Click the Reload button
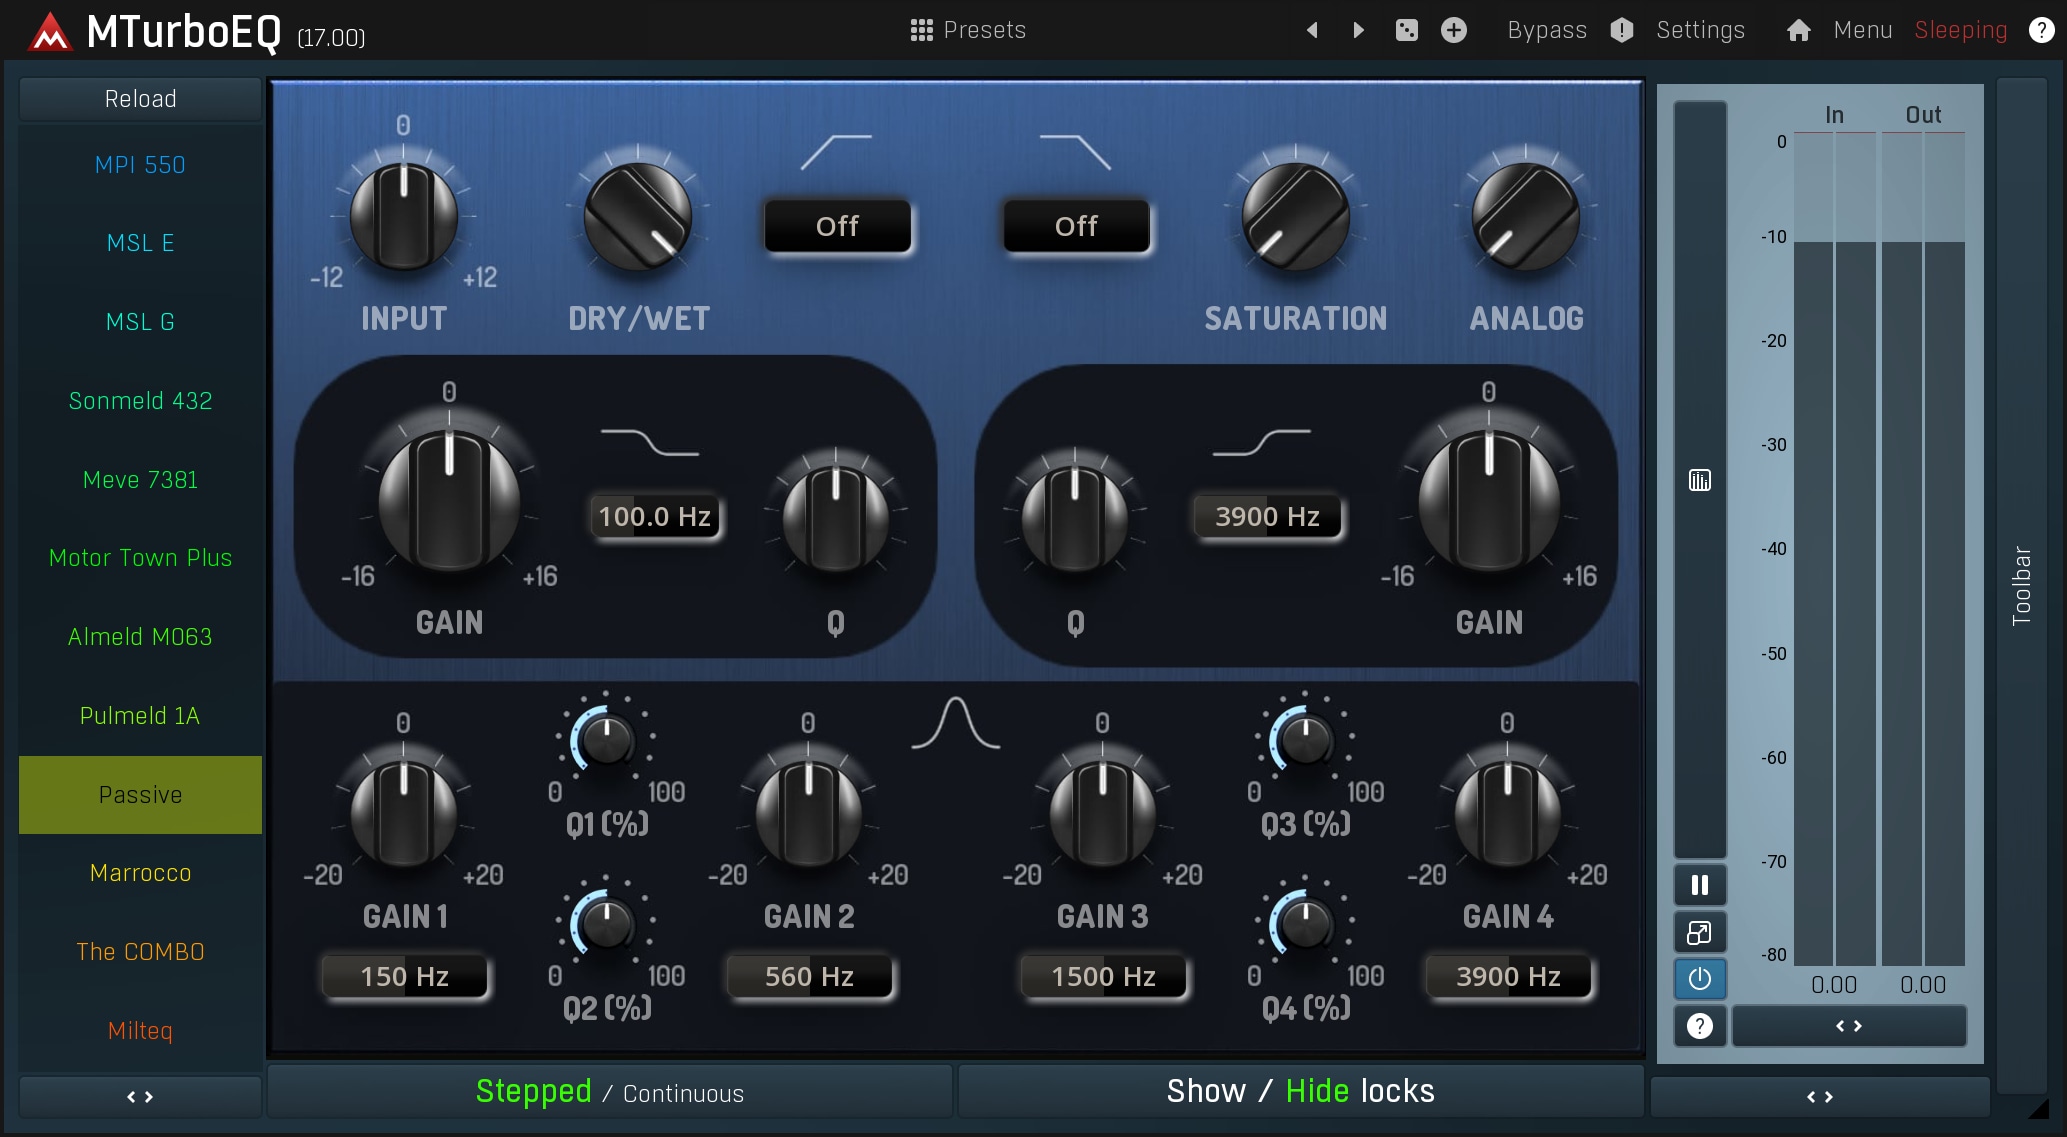 click(140, 99)
